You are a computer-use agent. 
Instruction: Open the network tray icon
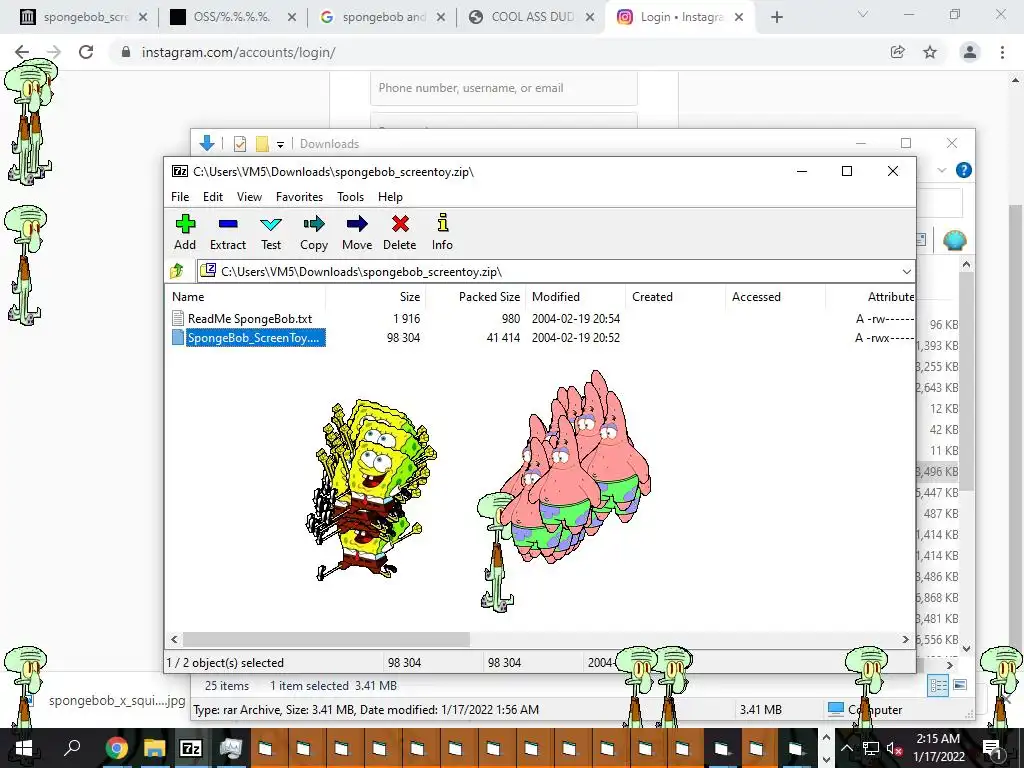click(x=871, y=748)
